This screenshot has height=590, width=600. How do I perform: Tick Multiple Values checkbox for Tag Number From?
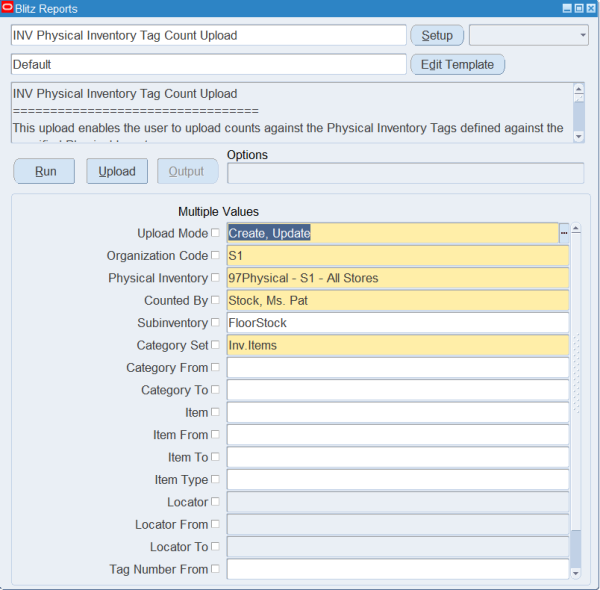point(215,569)
